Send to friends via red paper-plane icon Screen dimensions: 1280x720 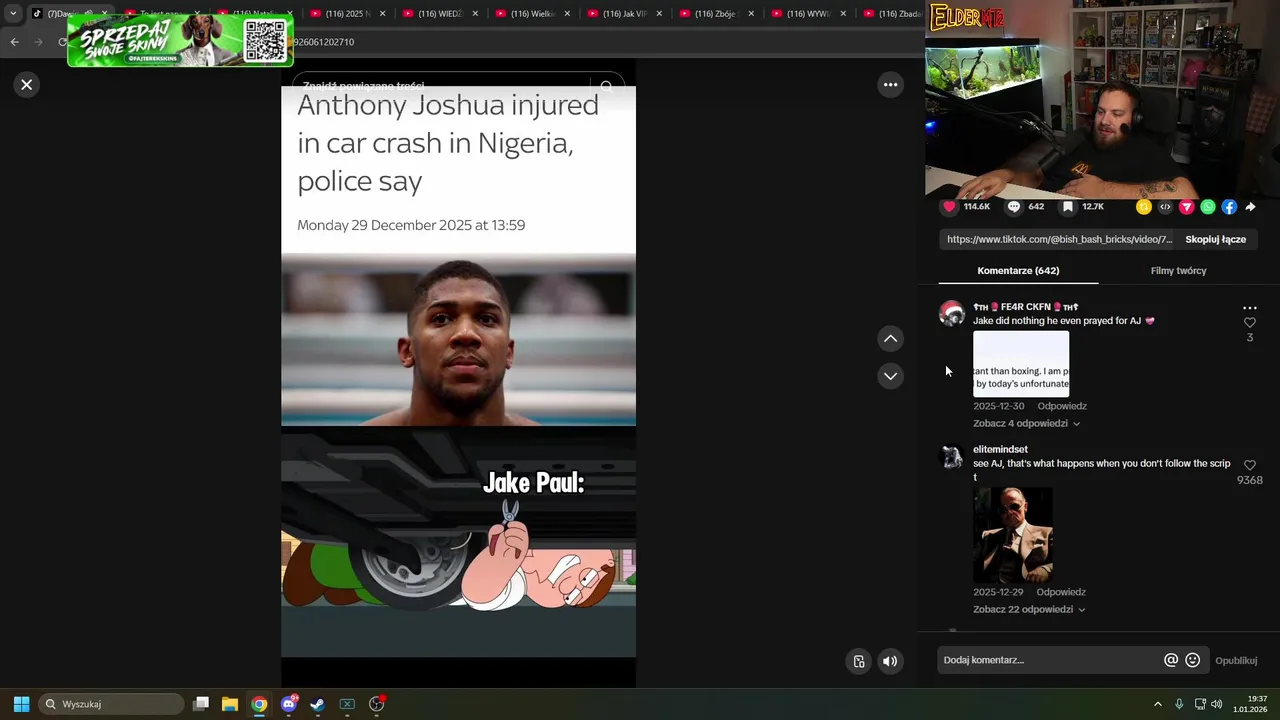point(1187,207)
